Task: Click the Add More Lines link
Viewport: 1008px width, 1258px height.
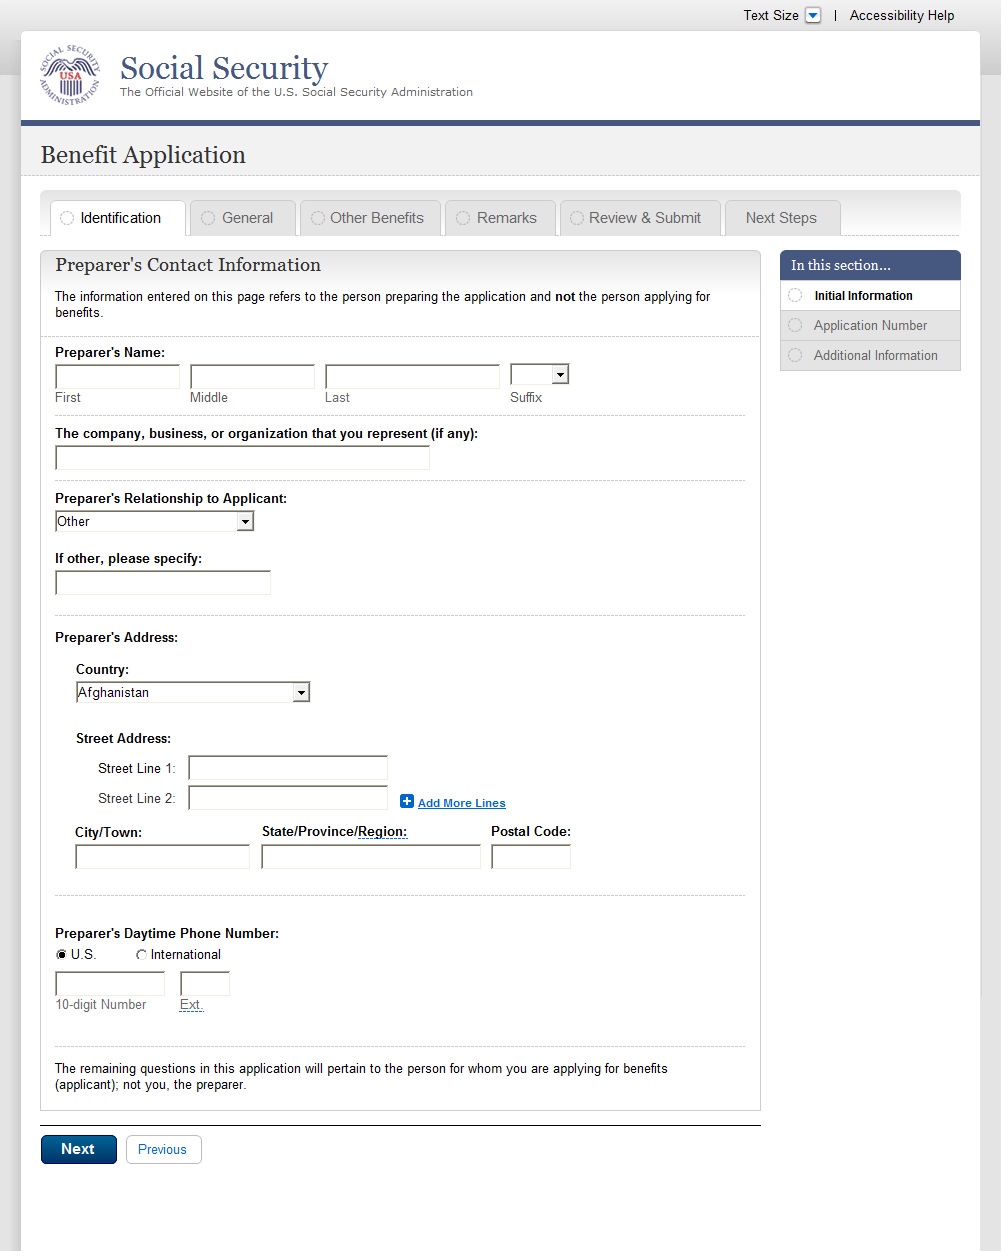Action: 461,803
